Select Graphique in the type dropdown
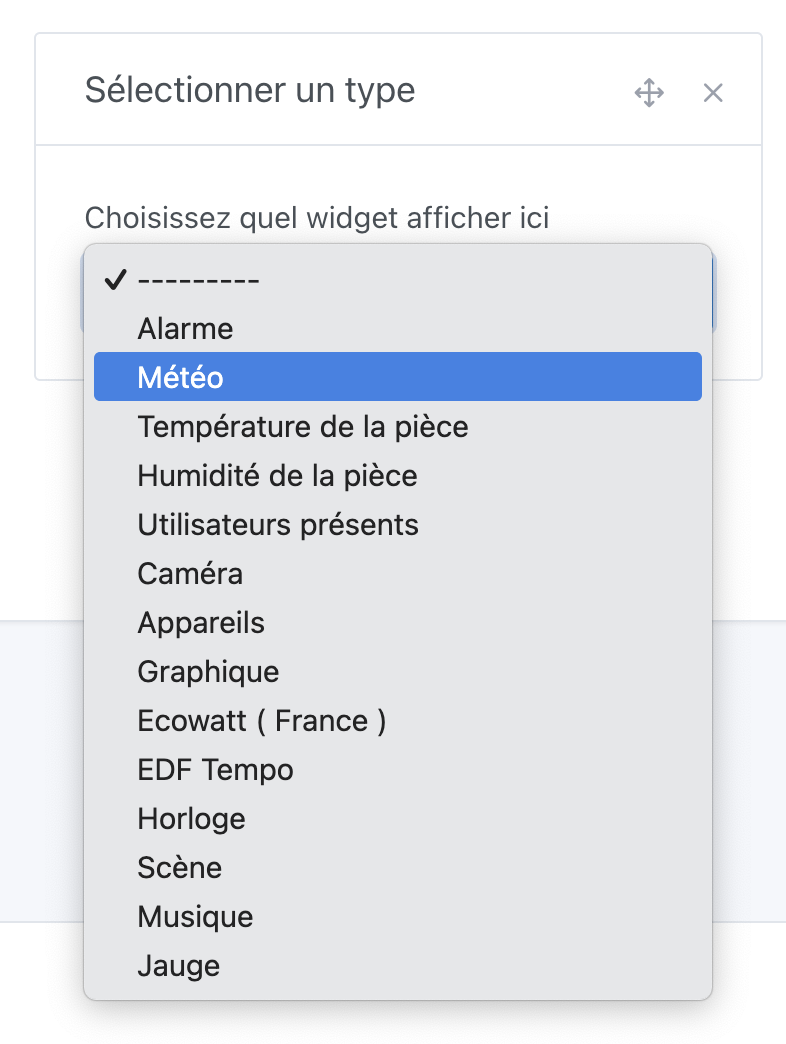Screen dimensions: 786x1044 pyautogui.click(x=208, y=671)
